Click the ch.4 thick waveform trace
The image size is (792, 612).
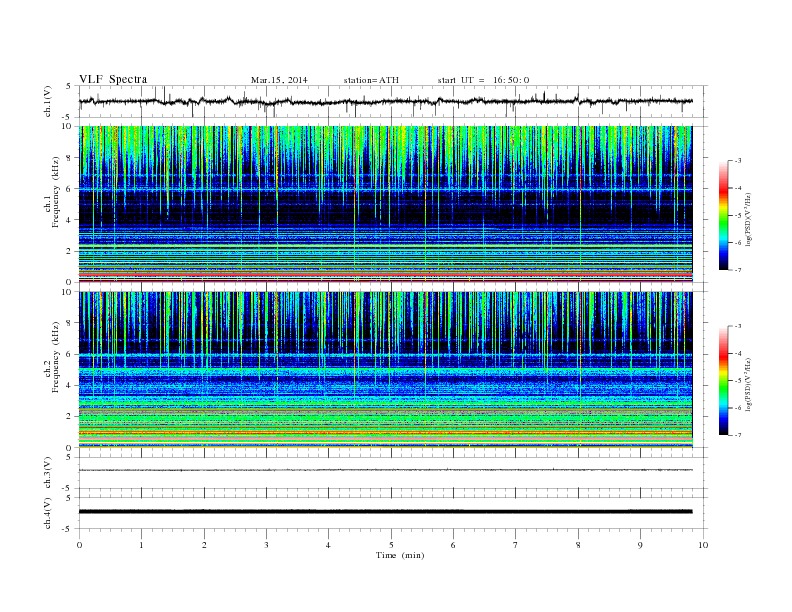coord(385,512)
